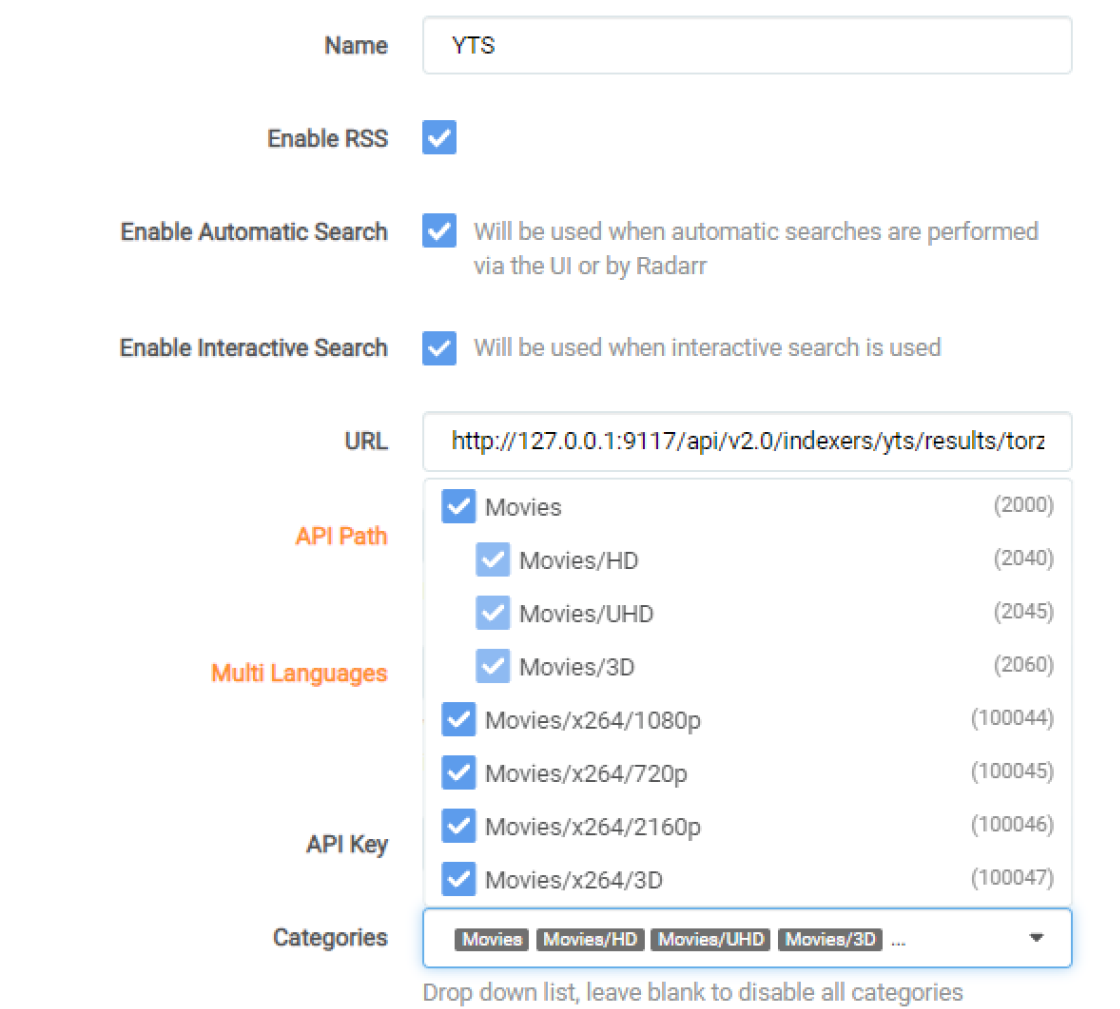Toggle off the Movies/3D category
The image size is (1120, 1009).
(x=493, y=666)
